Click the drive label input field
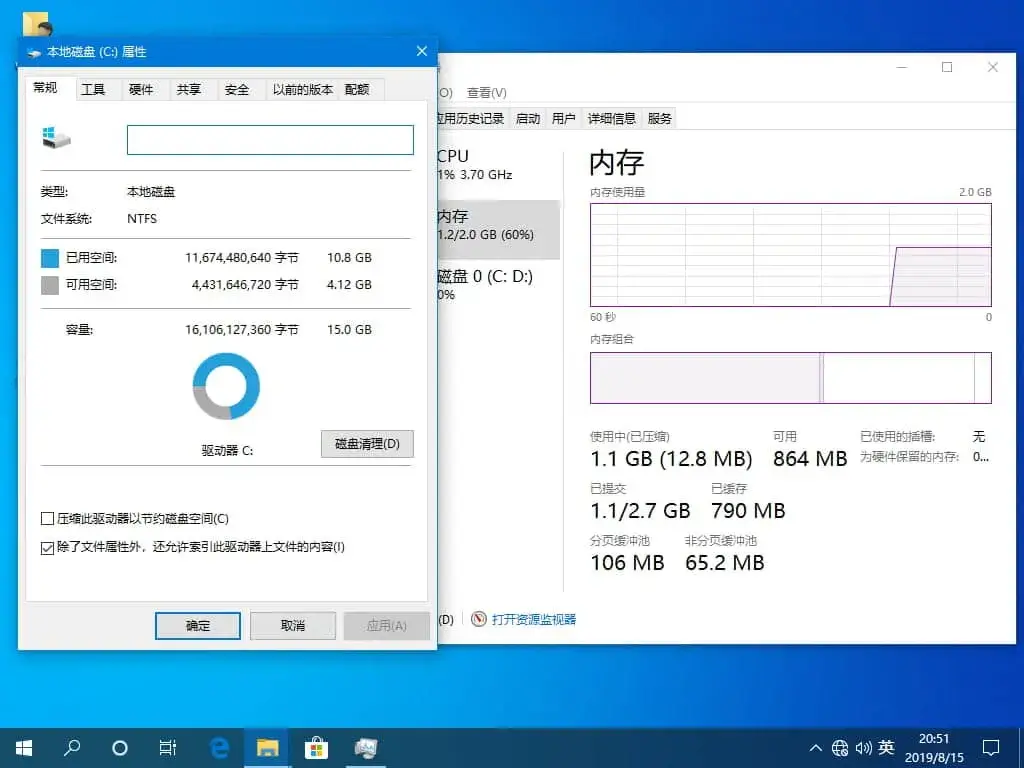Screen dimensions: 1024x768 tap(270, 140)
